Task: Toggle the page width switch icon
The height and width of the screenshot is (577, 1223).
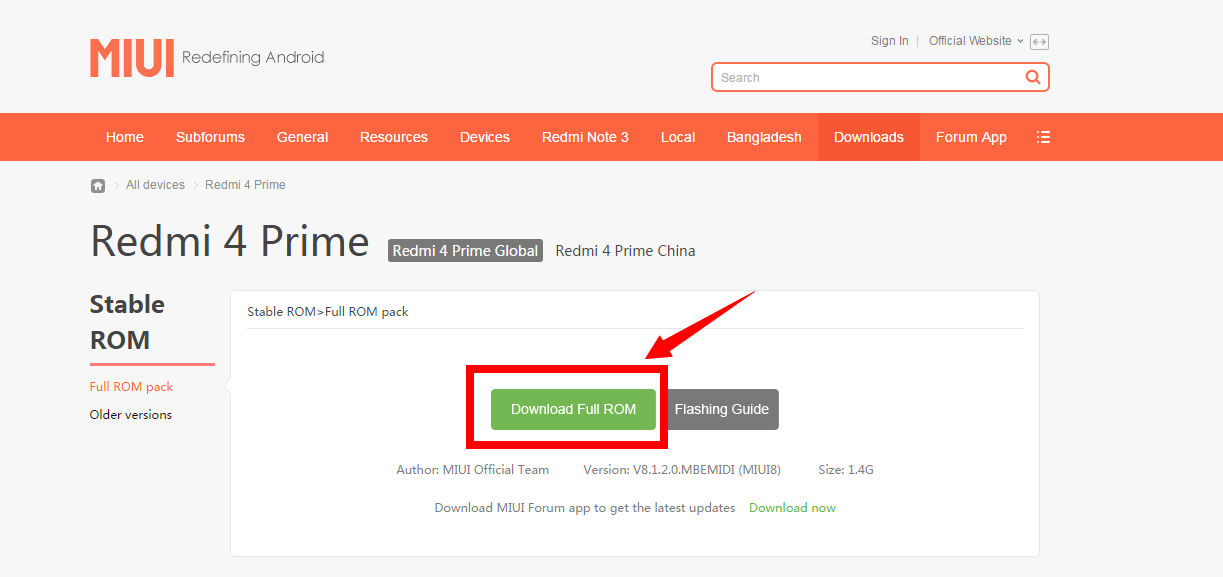Action: (1040, 42)
